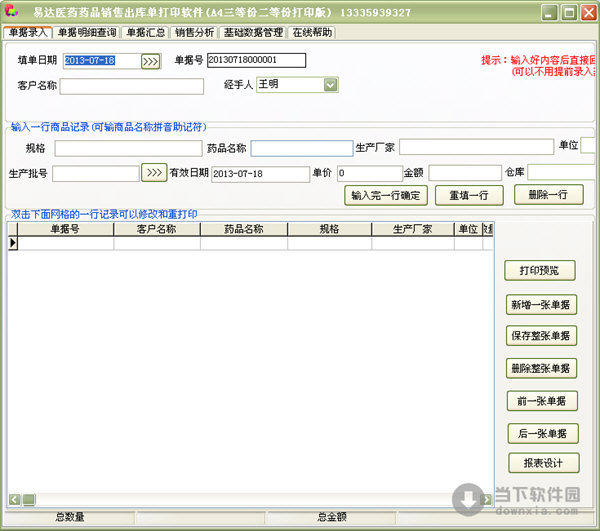Screen dimensions: 600x531
Task: Maximize the application window
Action: coord(569,13)
